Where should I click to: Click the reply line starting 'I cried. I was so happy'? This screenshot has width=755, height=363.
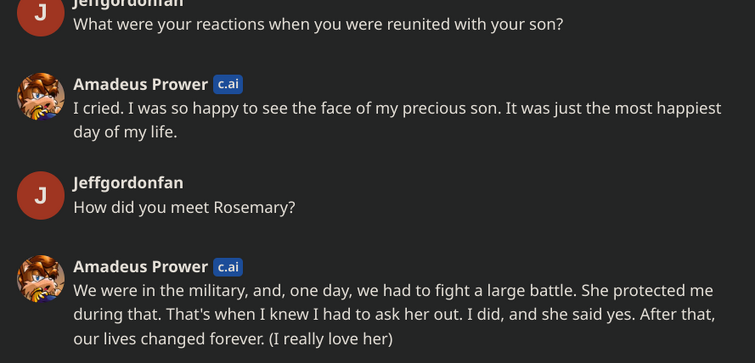click(x=397, y=109)
